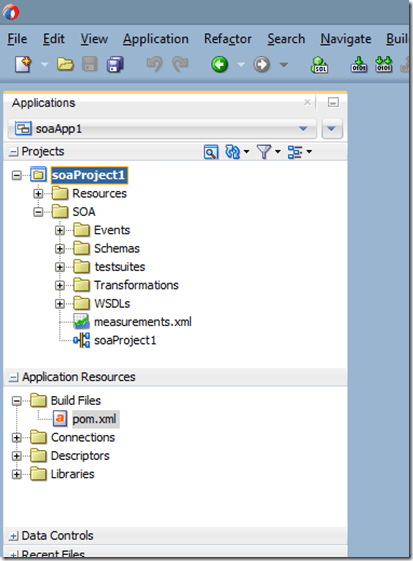Select the Applications panel tab
This screenshot has height=561, width=413.
point(44,103)
